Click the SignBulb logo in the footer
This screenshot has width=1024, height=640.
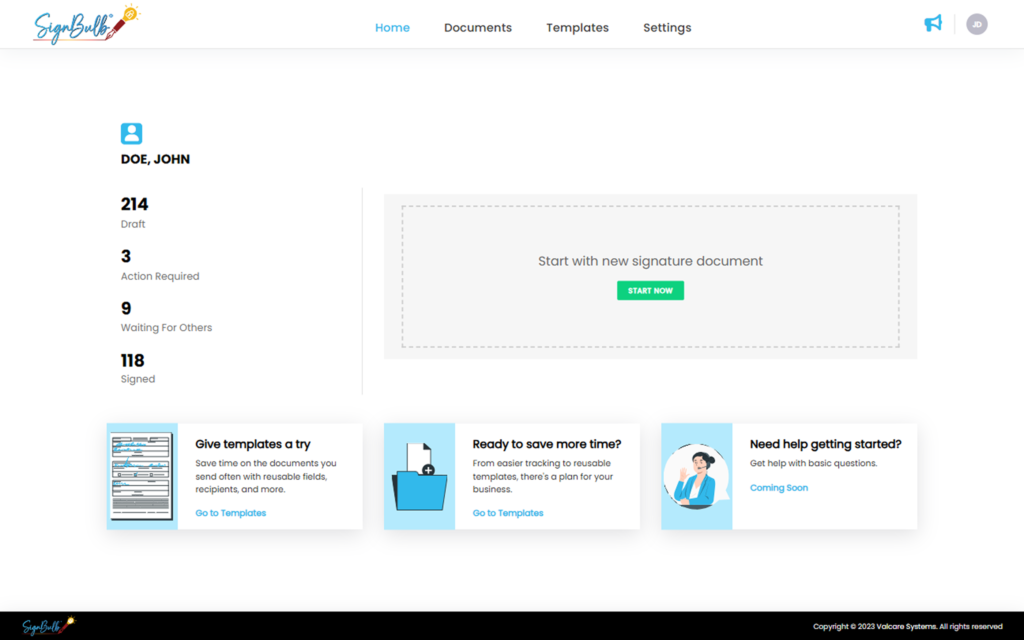point(49,626)
